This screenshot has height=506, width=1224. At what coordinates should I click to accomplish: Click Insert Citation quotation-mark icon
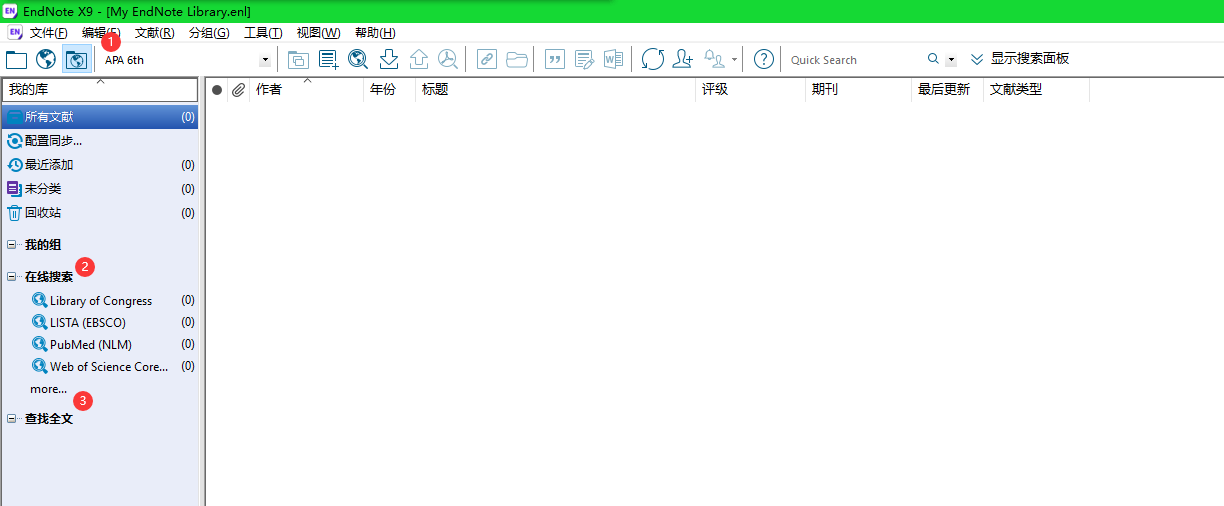click(554, 59)
